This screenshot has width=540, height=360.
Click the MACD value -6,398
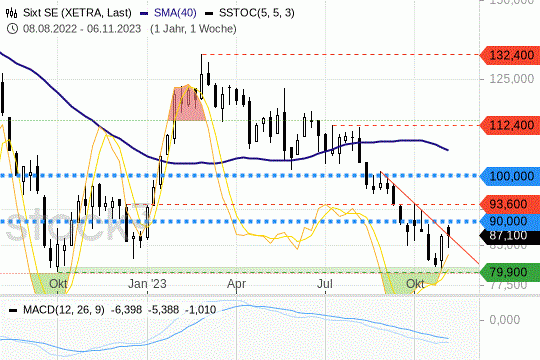click(x=126, y=310)
